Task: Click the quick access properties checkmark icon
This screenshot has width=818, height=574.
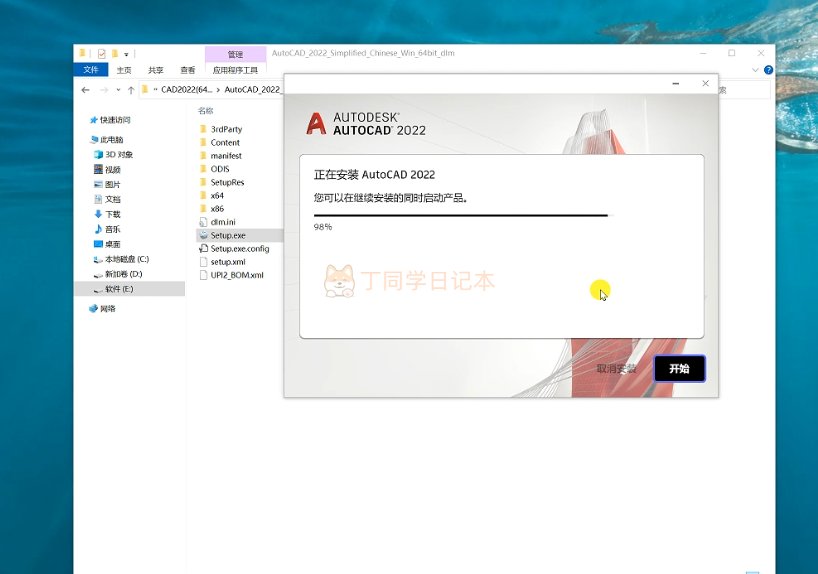Action: [x=101, y=53]
